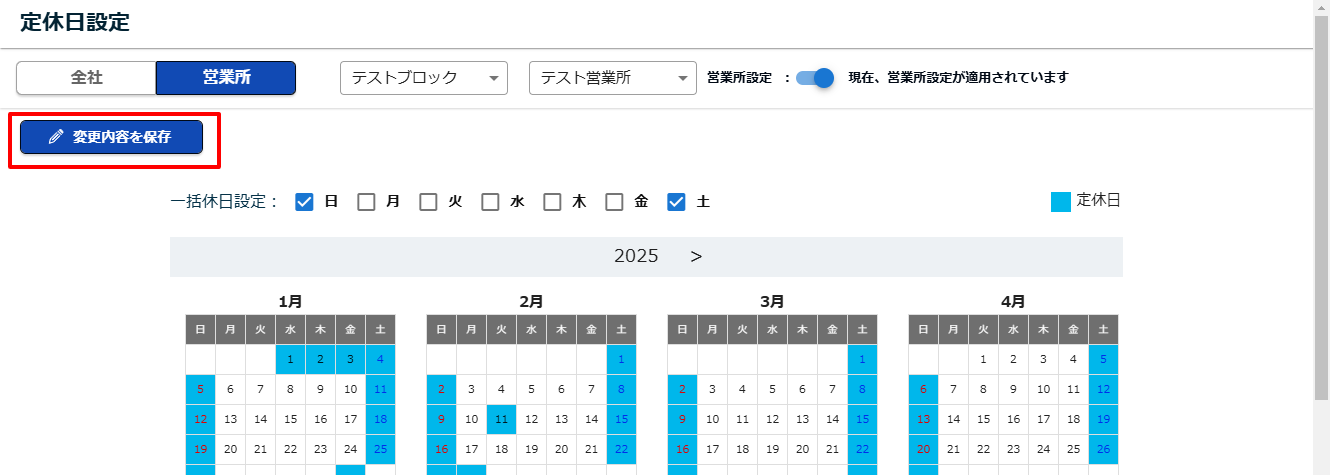Viewport: 1330px width, 475px height.
Task: Go to next year with the > arrow
Action: [696, 256]
